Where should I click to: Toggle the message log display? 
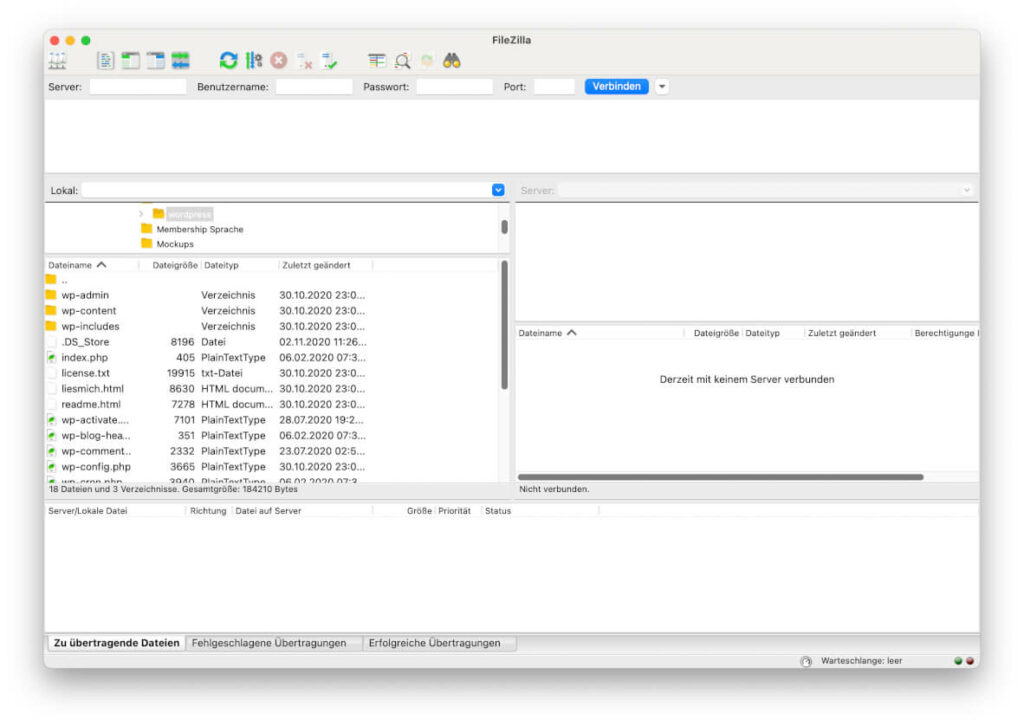[x=105, y=61]
